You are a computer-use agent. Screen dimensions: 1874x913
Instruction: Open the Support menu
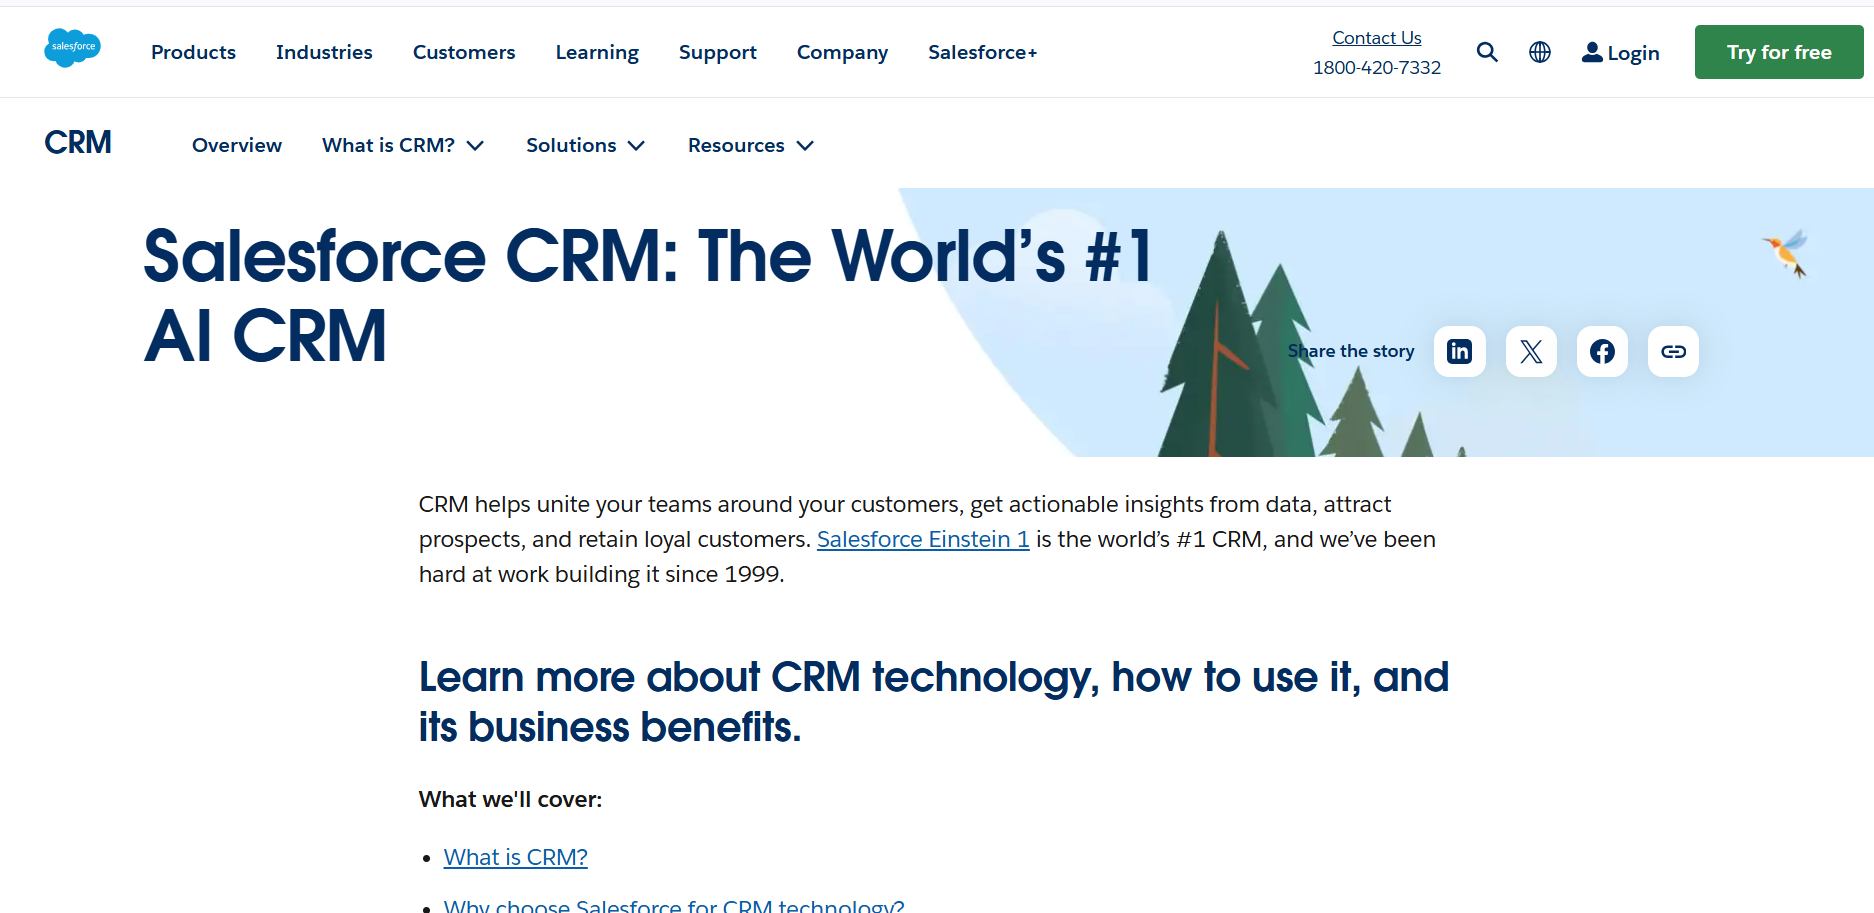[718, 52]
